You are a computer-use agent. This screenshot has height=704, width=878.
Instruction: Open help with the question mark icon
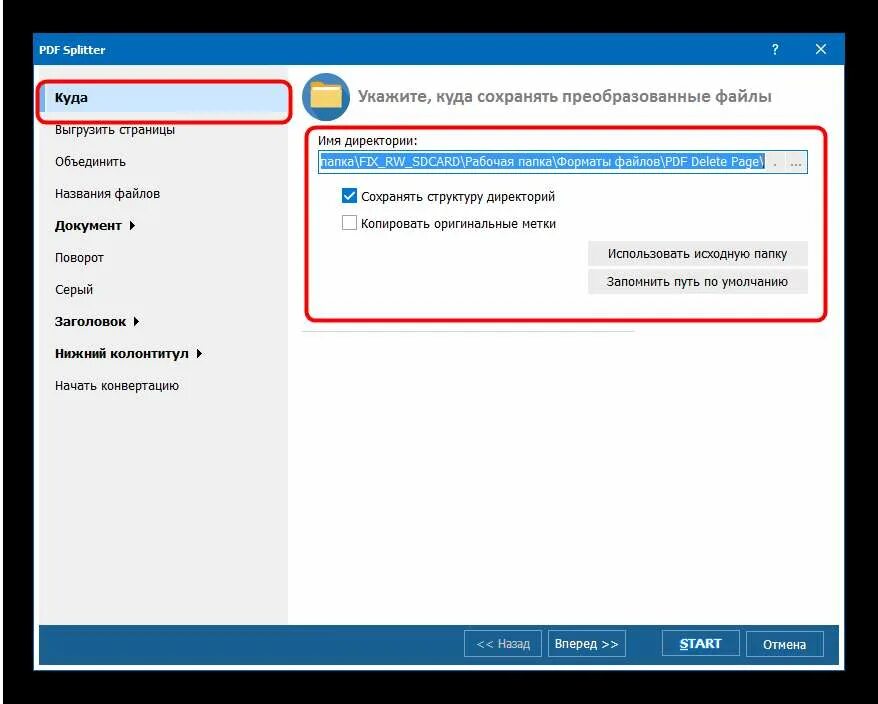tap(775, 49)
